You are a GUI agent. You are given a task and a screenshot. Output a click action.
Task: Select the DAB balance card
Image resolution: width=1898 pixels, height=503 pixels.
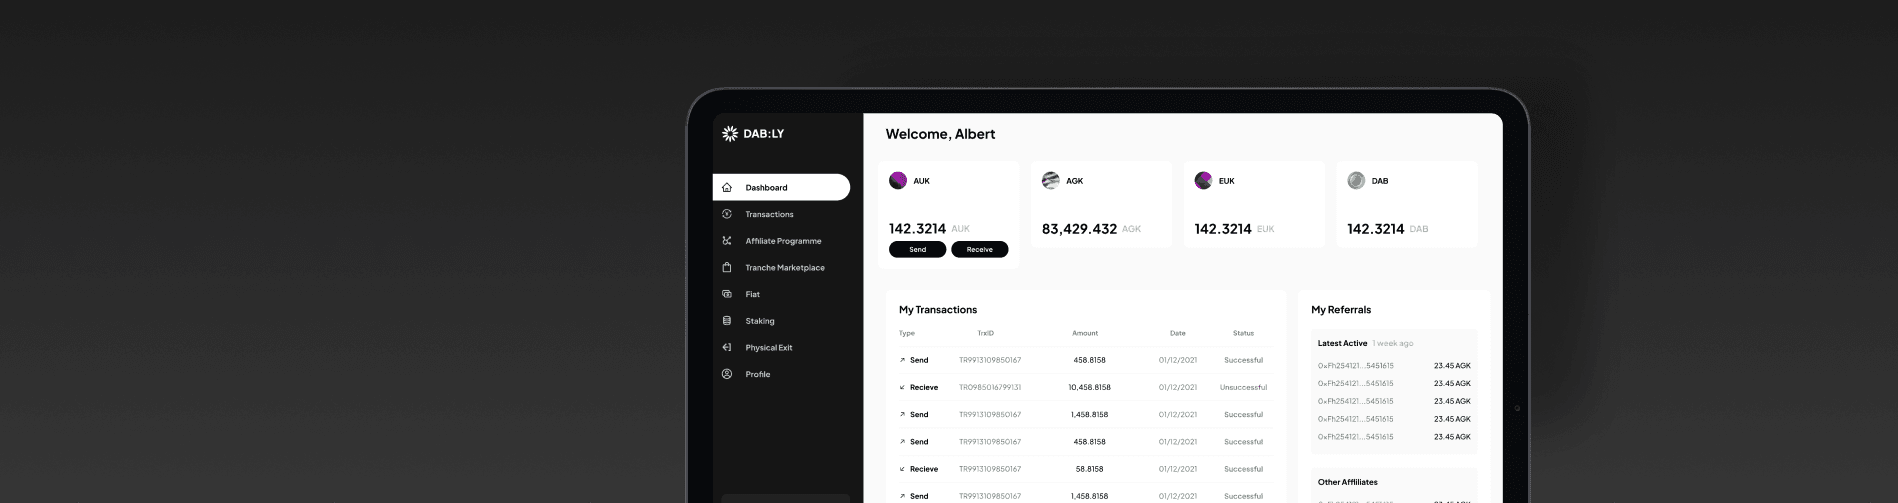[x=1407, y=204]
